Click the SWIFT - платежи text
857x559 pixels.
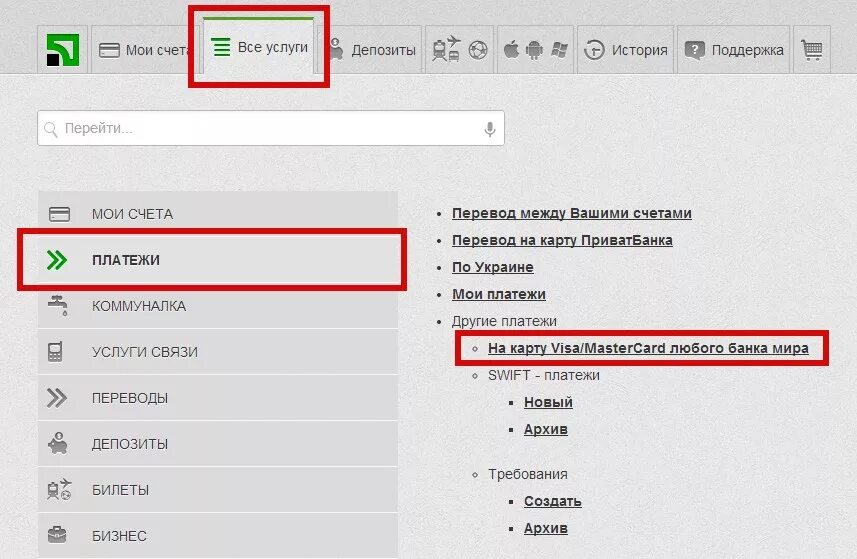pyautogui.click(x=544, y=375)
